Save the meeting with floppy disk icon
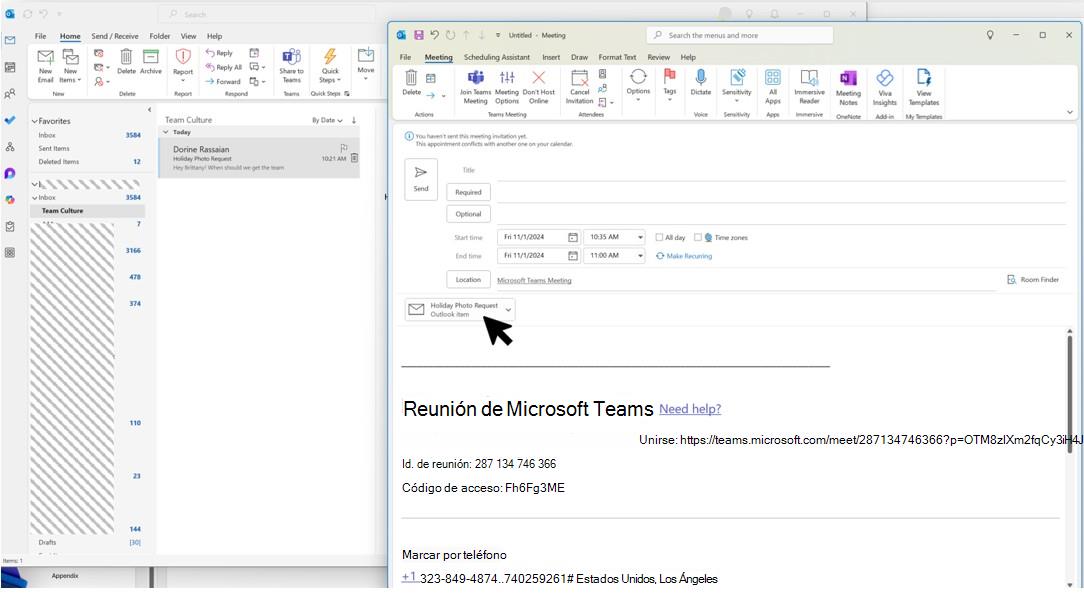Image resolution: width=1084 pixels, height=597 pixels. [x=418, y=35]
